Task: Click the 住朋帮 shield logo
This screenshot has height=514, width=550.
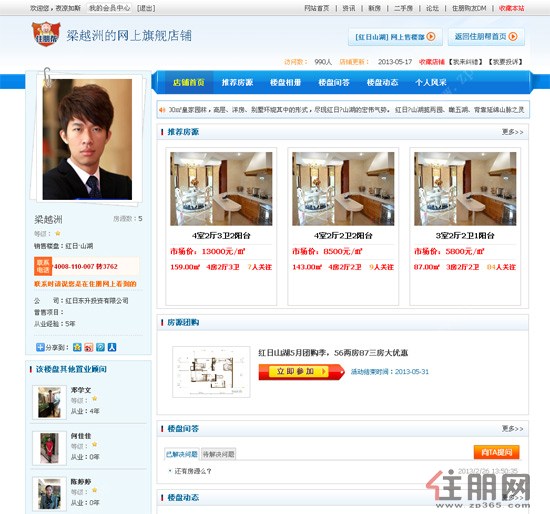Action: tap(46, 34)
